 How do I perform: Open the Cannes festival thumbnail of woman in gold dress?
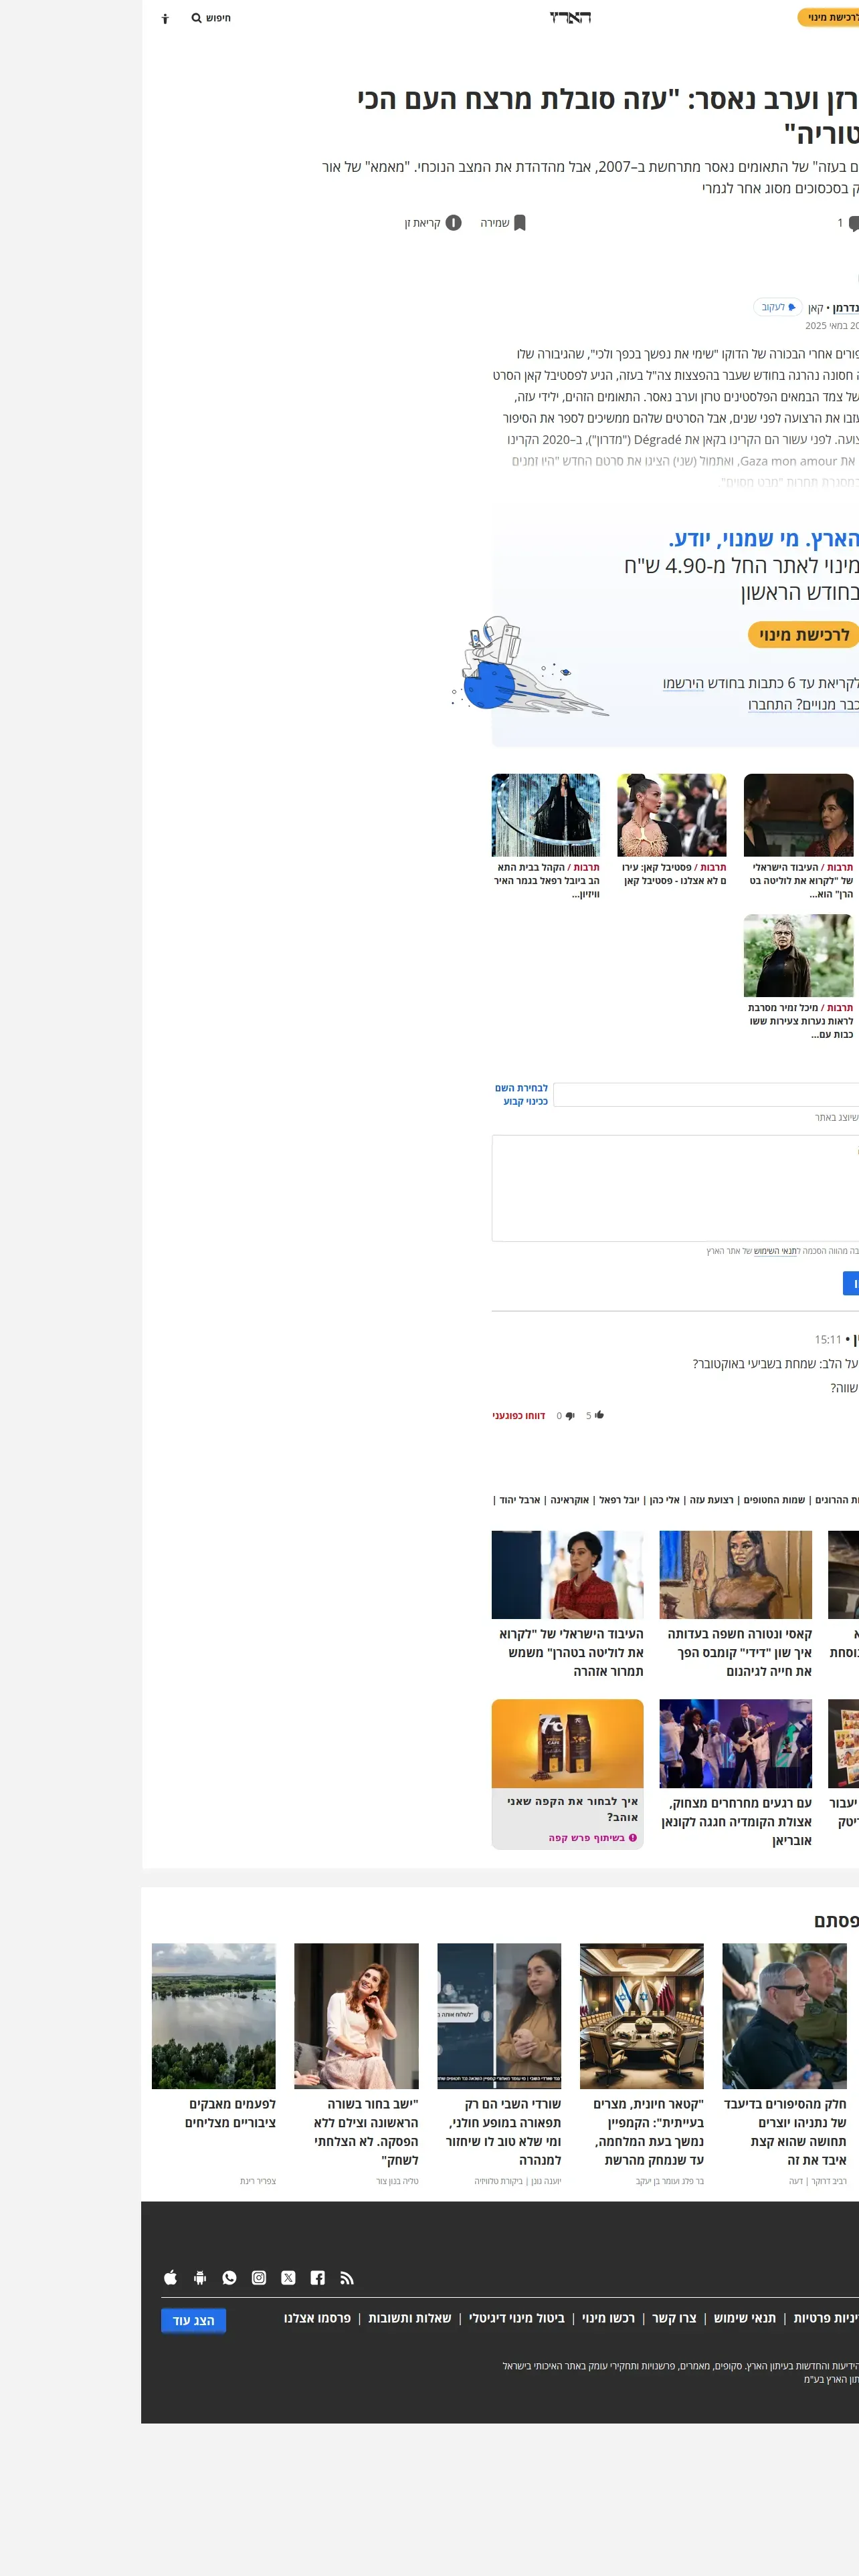click(x=672, y=814)
